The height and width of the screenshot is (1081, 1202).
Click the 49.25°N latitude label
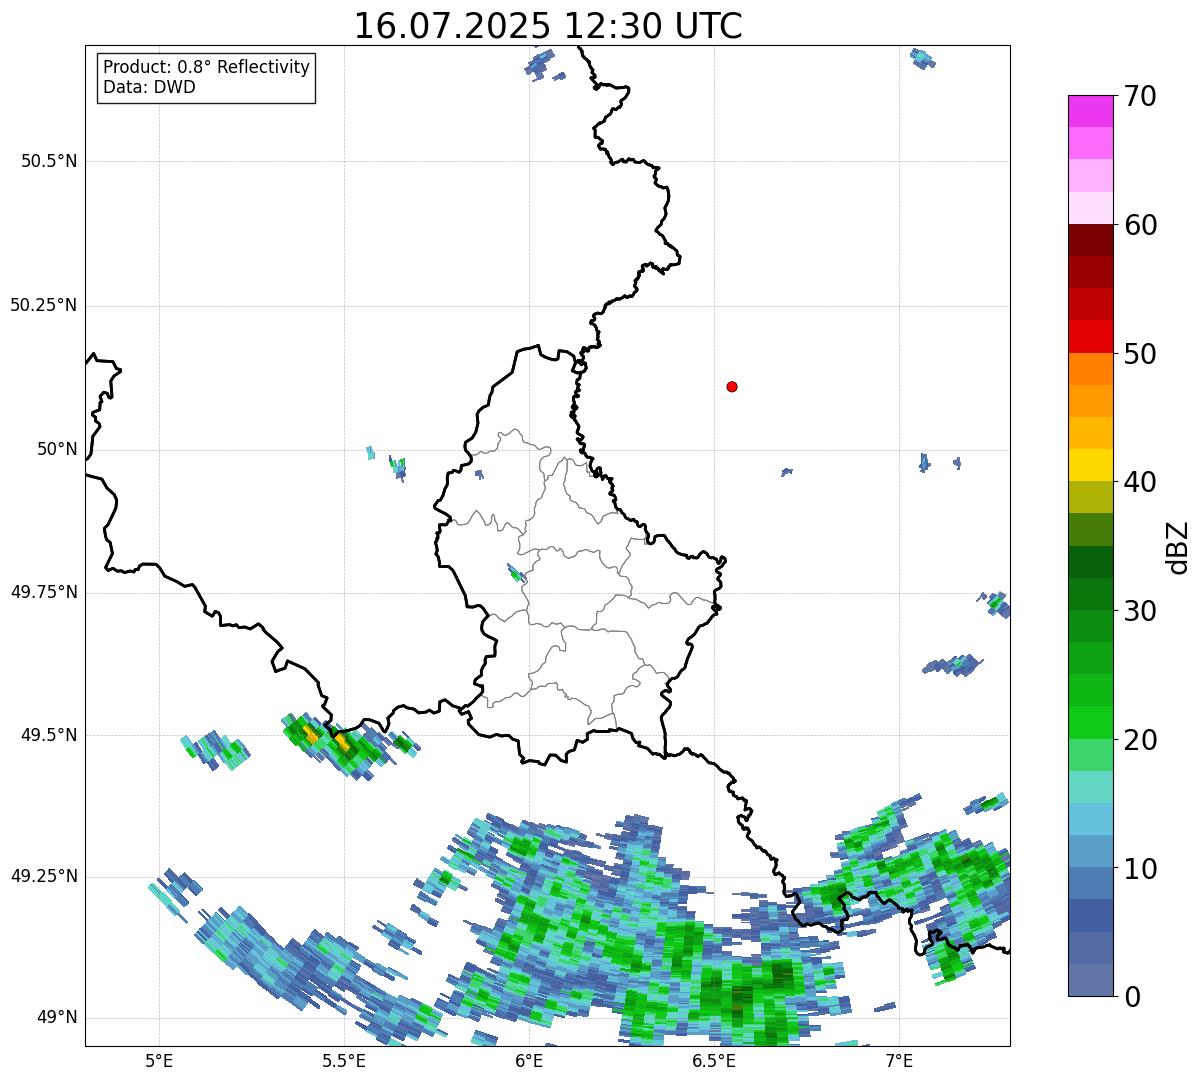click(x=43, y=876)
